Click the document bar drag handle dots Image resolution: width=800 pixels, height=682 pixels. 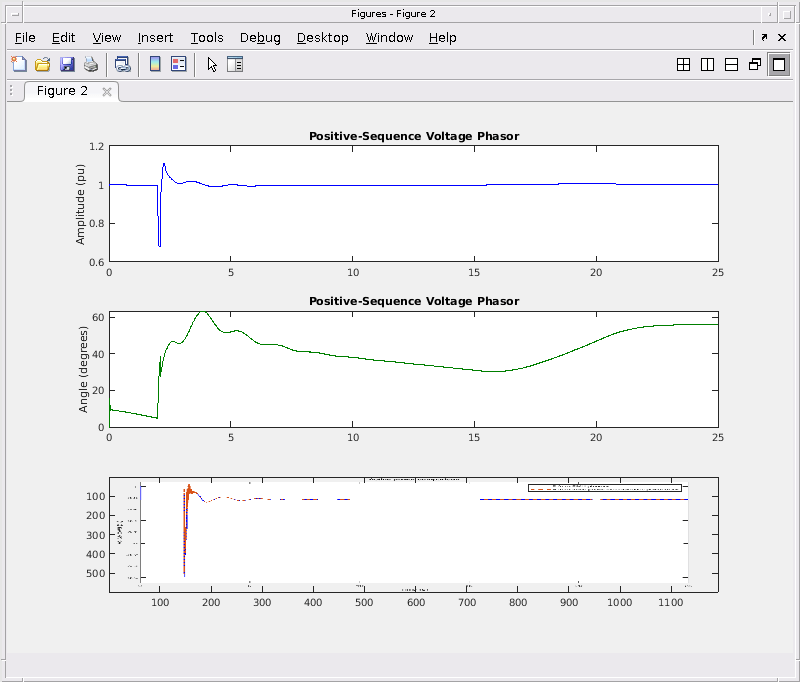click(11, 91)
